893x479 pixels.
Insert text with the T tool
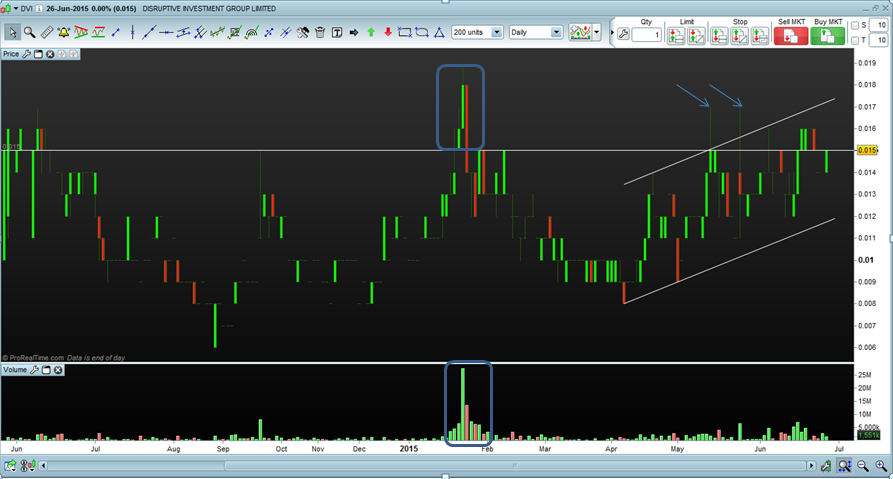point(337,32)
